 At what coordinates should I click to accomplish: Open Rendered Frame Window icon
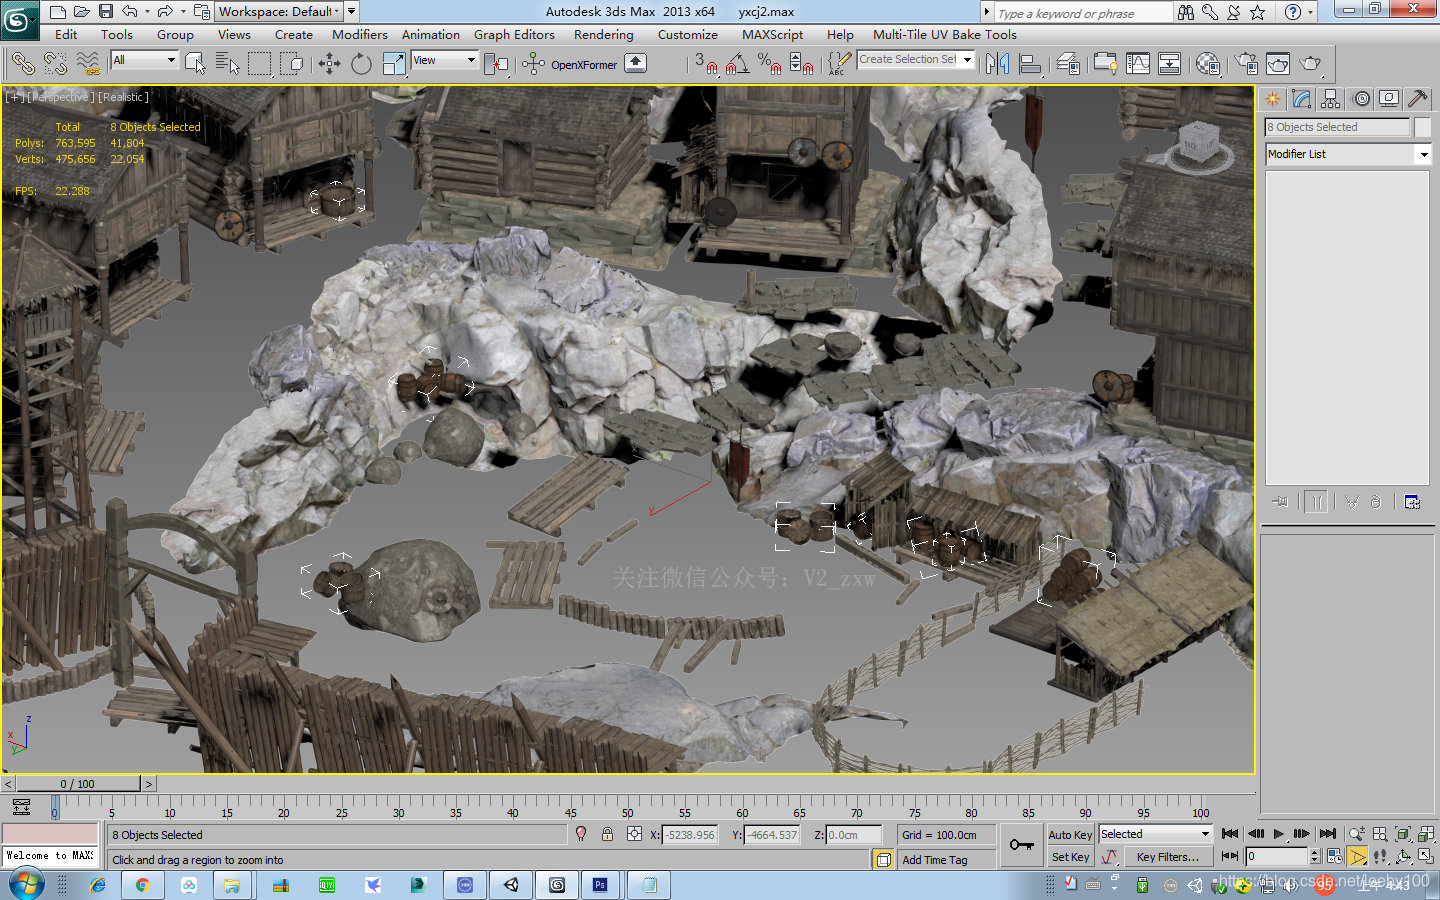click(x=1278, y=63)
